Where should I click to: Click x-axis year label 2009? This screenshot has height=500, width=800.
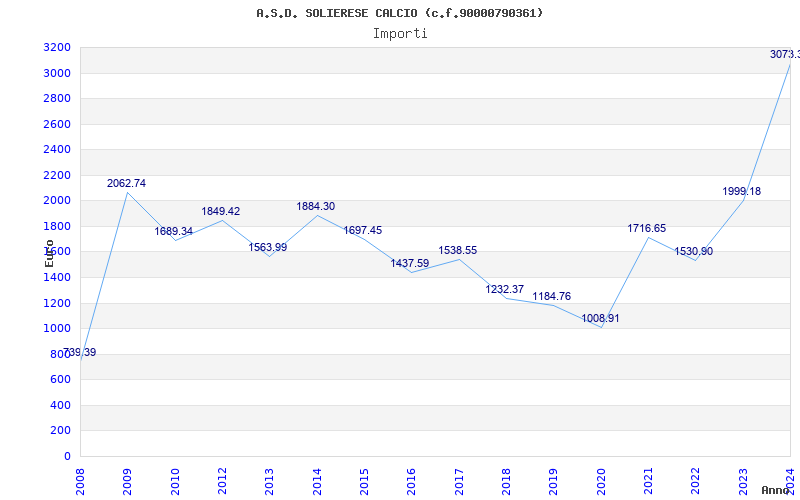(127, 482)
